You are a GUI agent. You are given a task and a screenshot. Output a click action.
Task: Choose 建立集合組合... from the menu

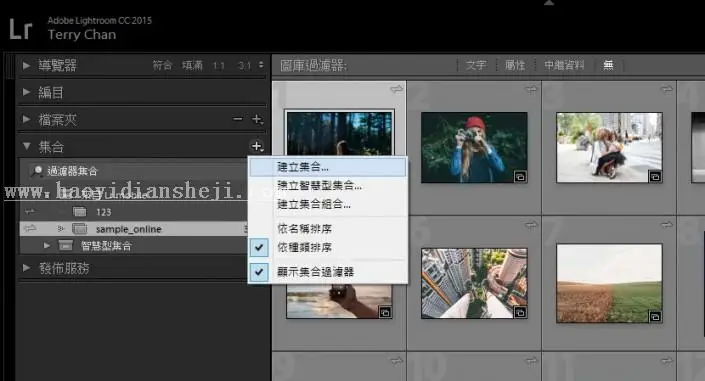click(328, 204)
